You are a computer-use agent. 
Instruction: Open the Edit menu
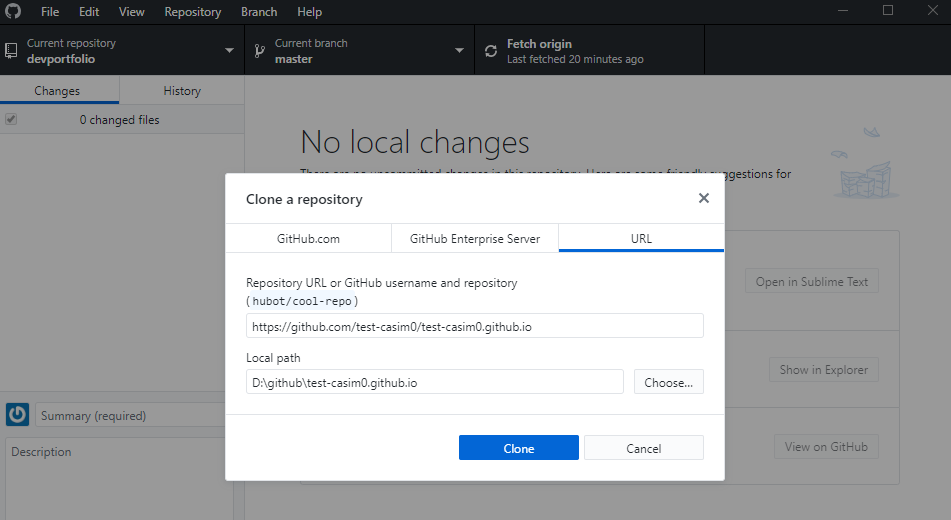coord(89,12)
